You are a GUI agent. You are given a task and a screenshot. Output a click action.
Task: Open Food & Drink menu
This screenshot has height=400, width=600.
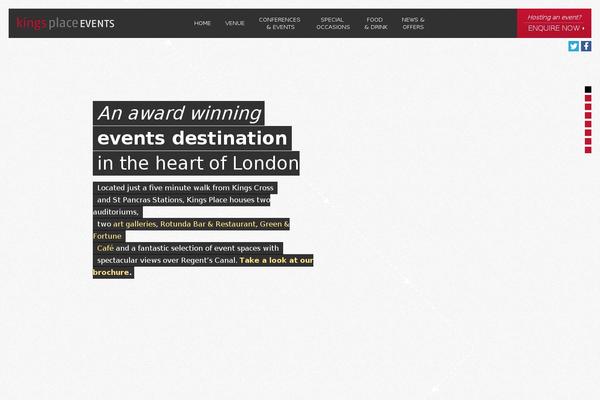coord(376,23)
